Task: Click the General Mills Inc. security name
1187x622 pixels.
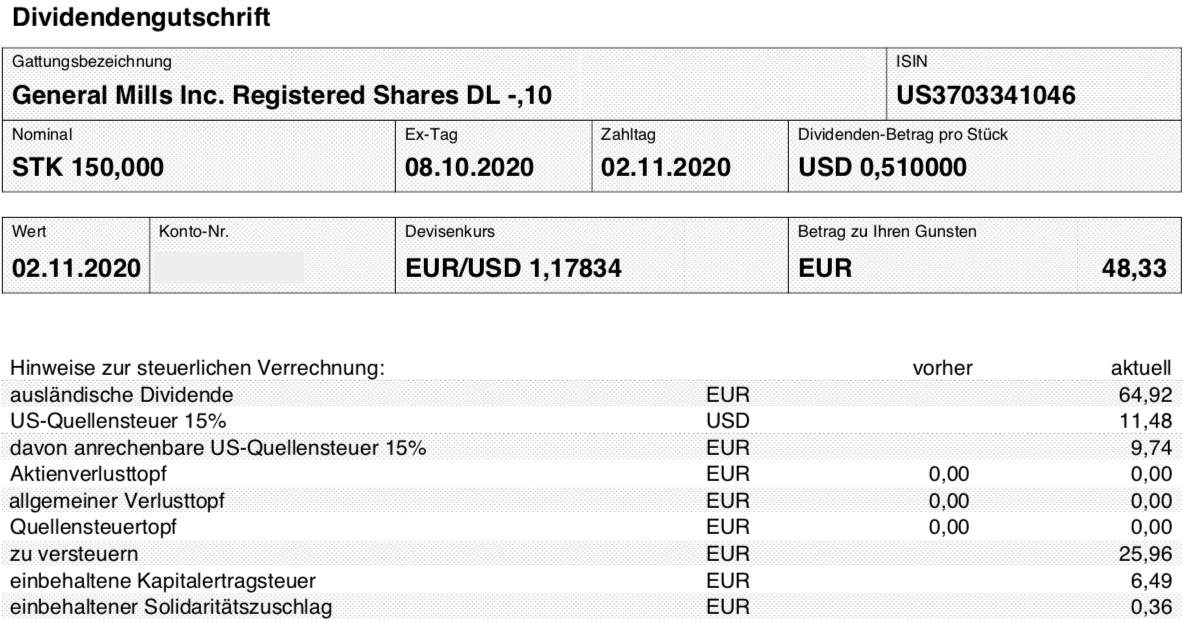Action: coord(282,95)
